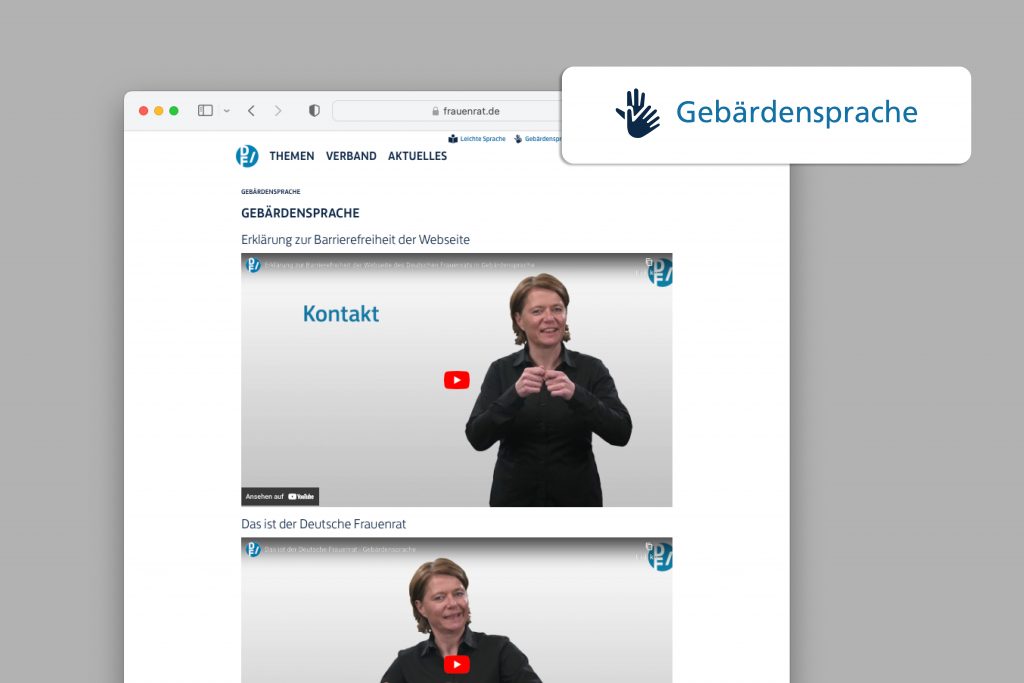Play the second embedded video
This screenshot has width=1024, height=683.
coord(456,663)
